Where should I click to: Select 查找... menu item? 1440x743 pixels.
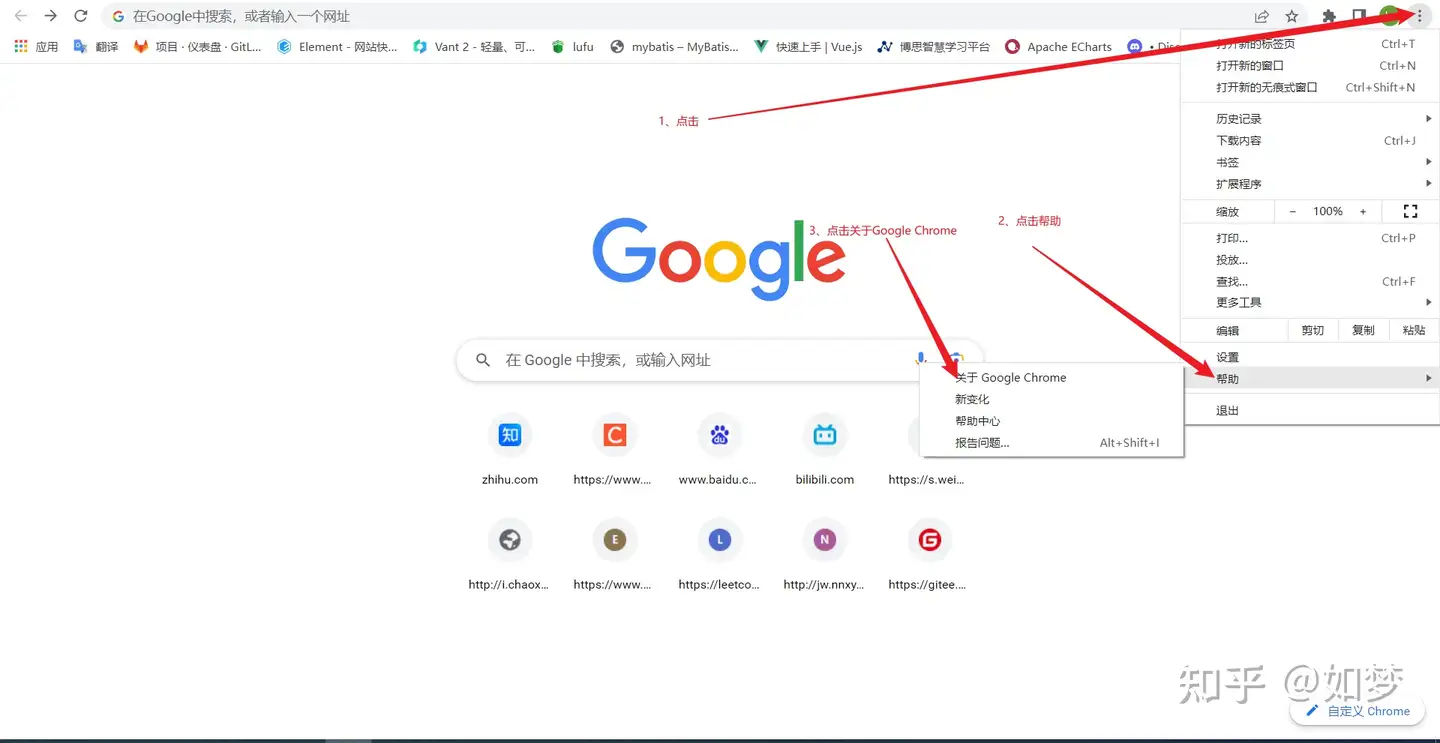1310,281
